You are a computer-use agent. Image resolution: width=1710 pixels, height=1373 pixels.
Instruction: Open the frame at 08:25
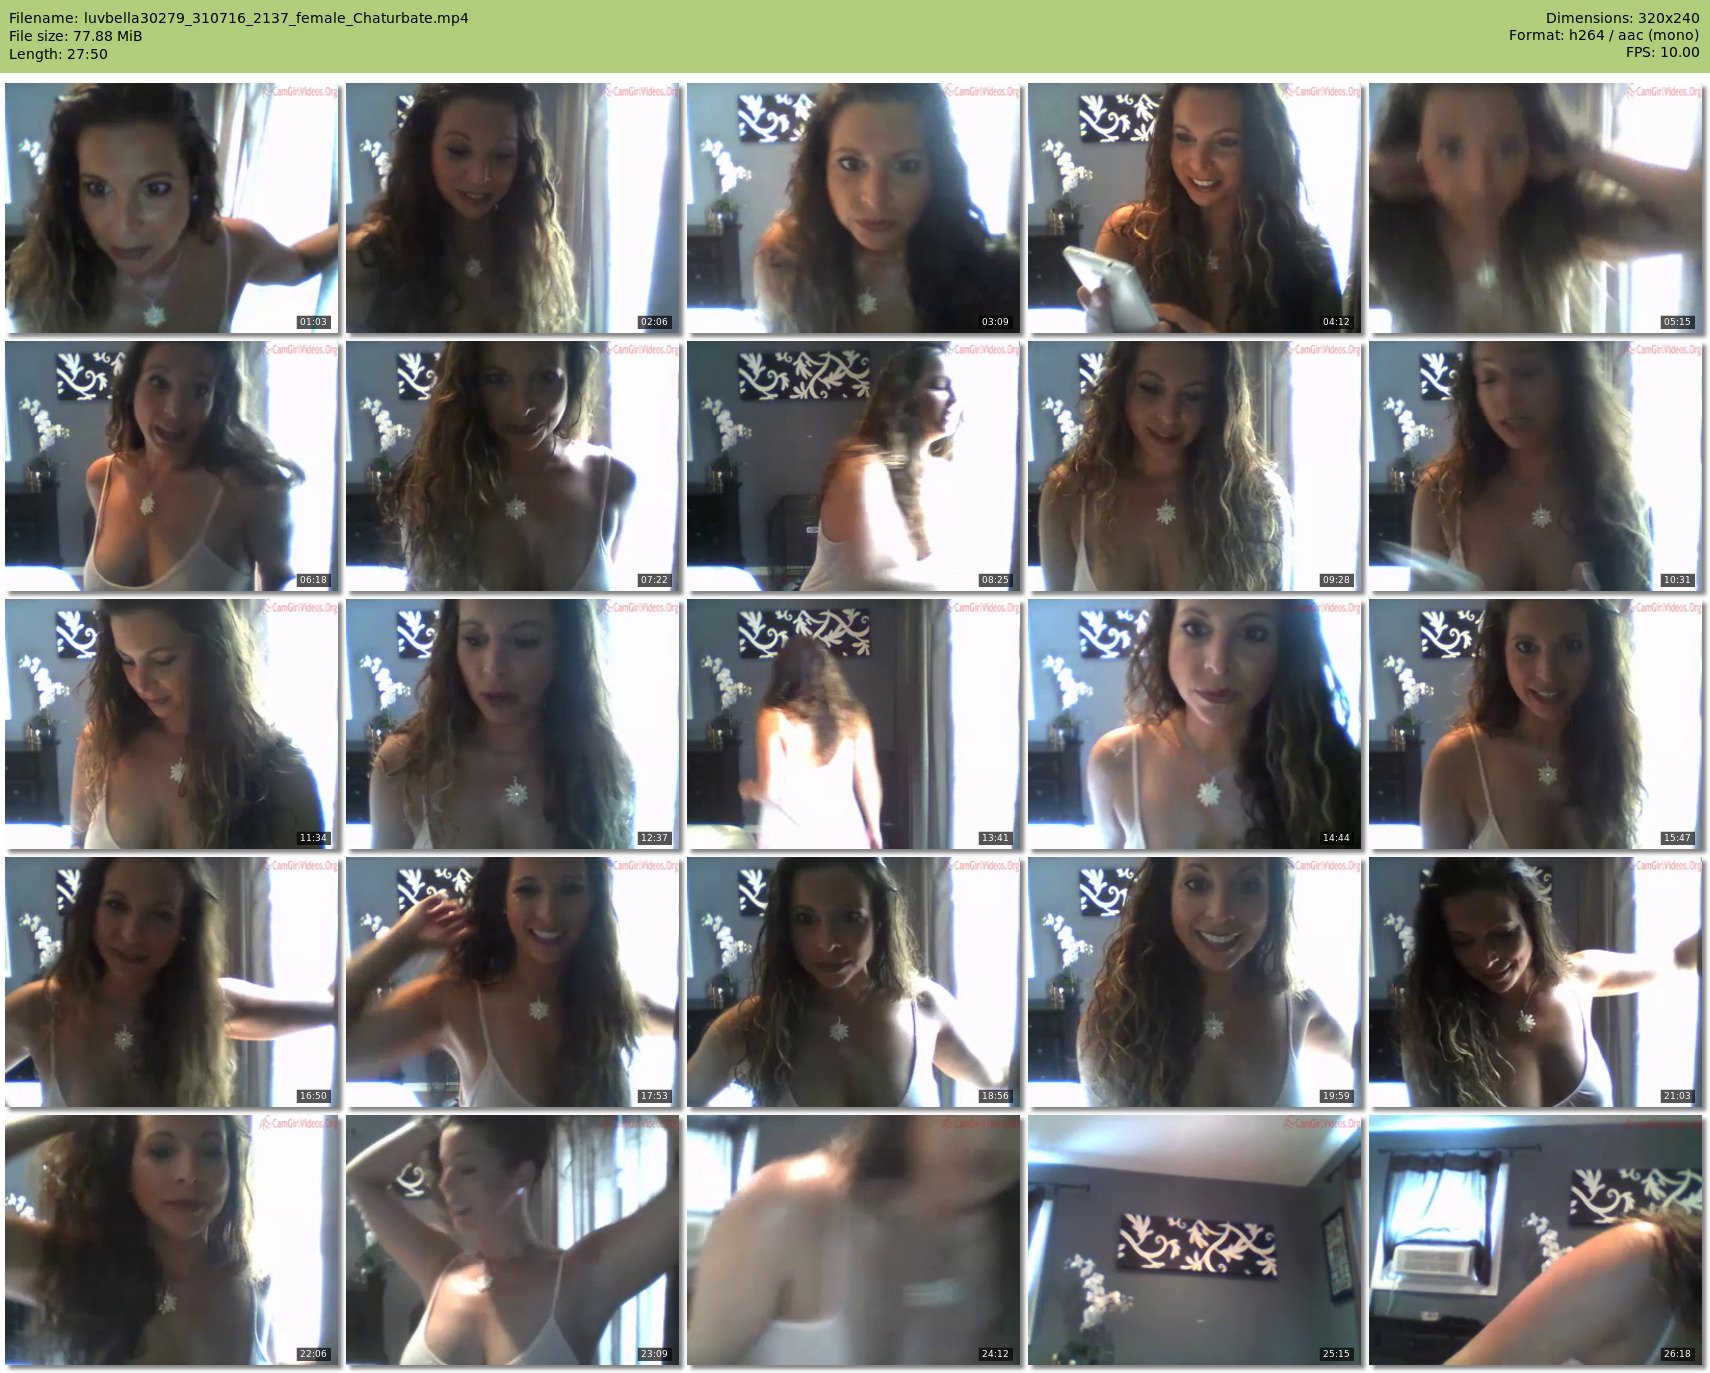[x=854, y=466]
